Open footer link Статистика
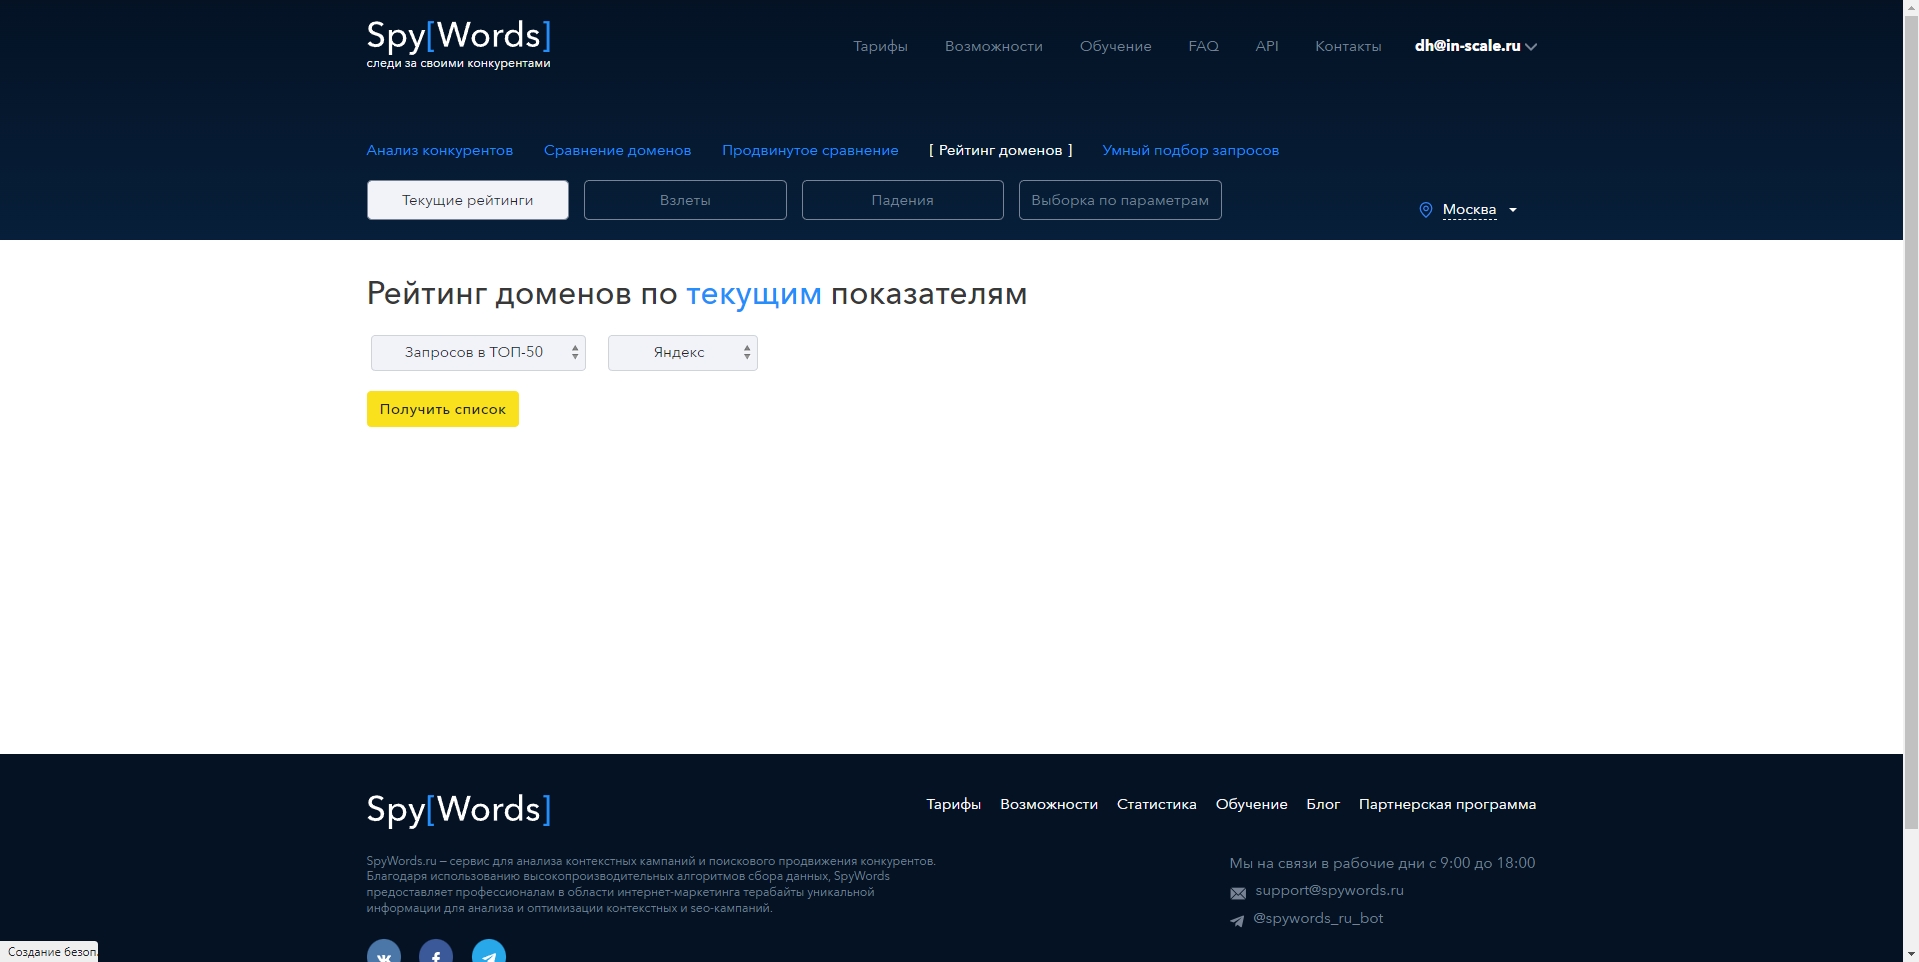1919x962 pixels. click(x=1156, y=804)
